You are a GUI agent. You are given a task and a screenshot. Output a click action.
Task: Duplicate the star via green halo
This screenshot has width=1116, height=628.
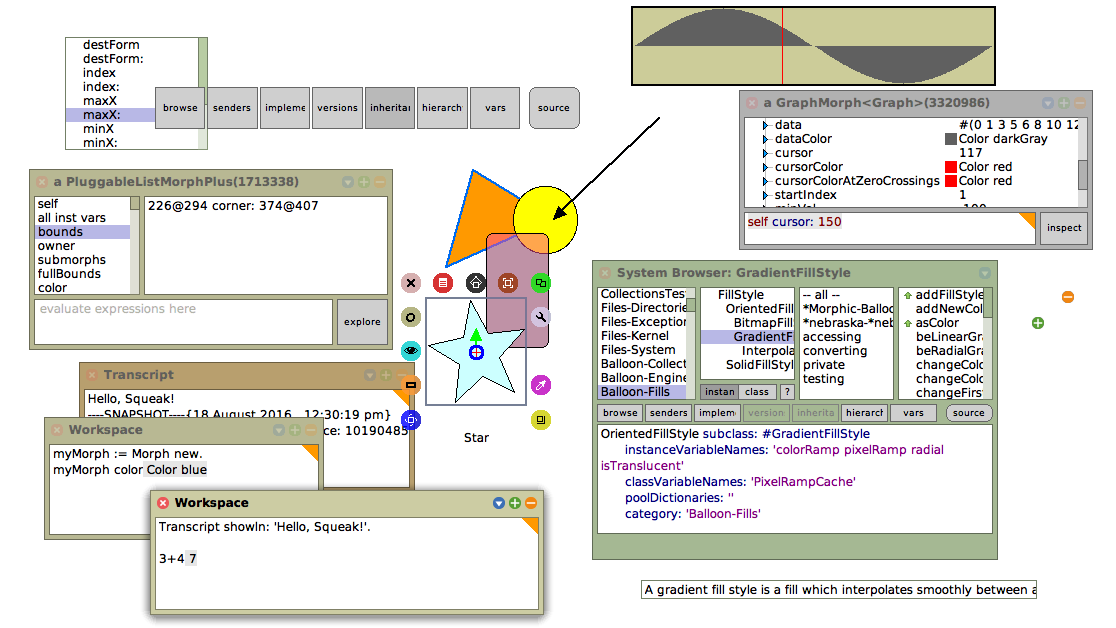pos(541,283)
